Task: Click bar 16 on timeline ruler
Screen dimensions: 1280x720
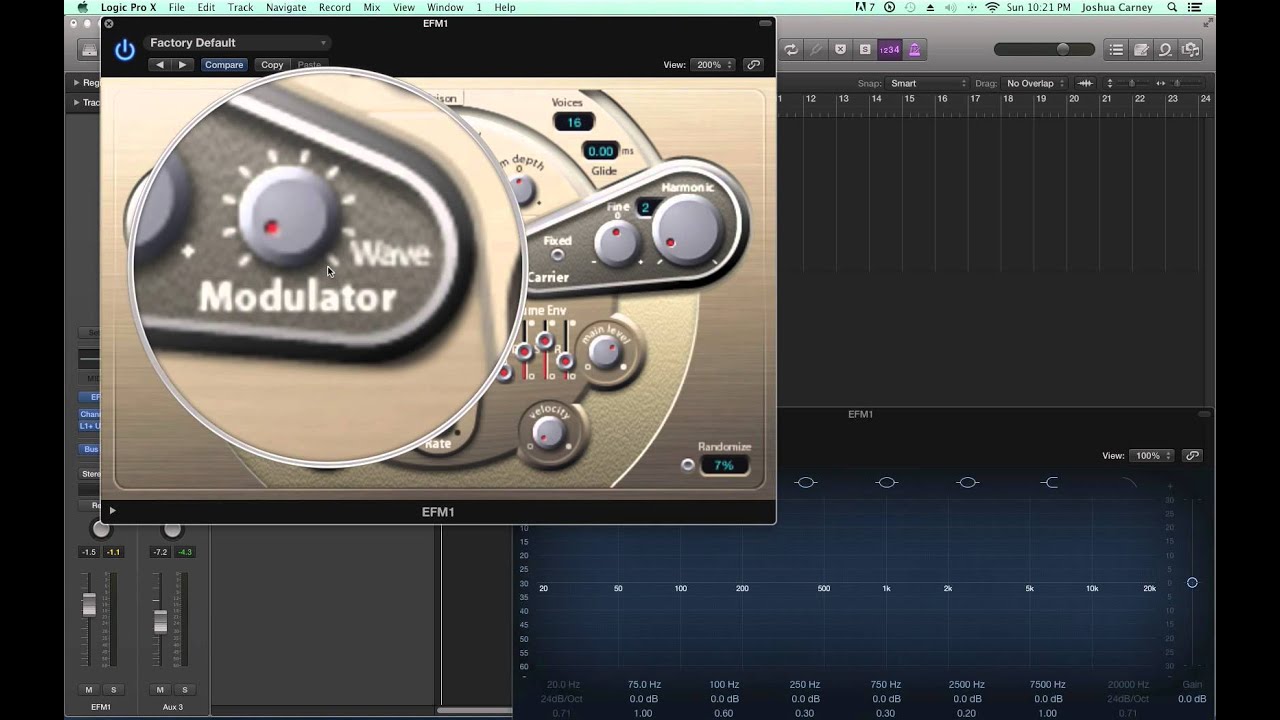Action: 942,98
